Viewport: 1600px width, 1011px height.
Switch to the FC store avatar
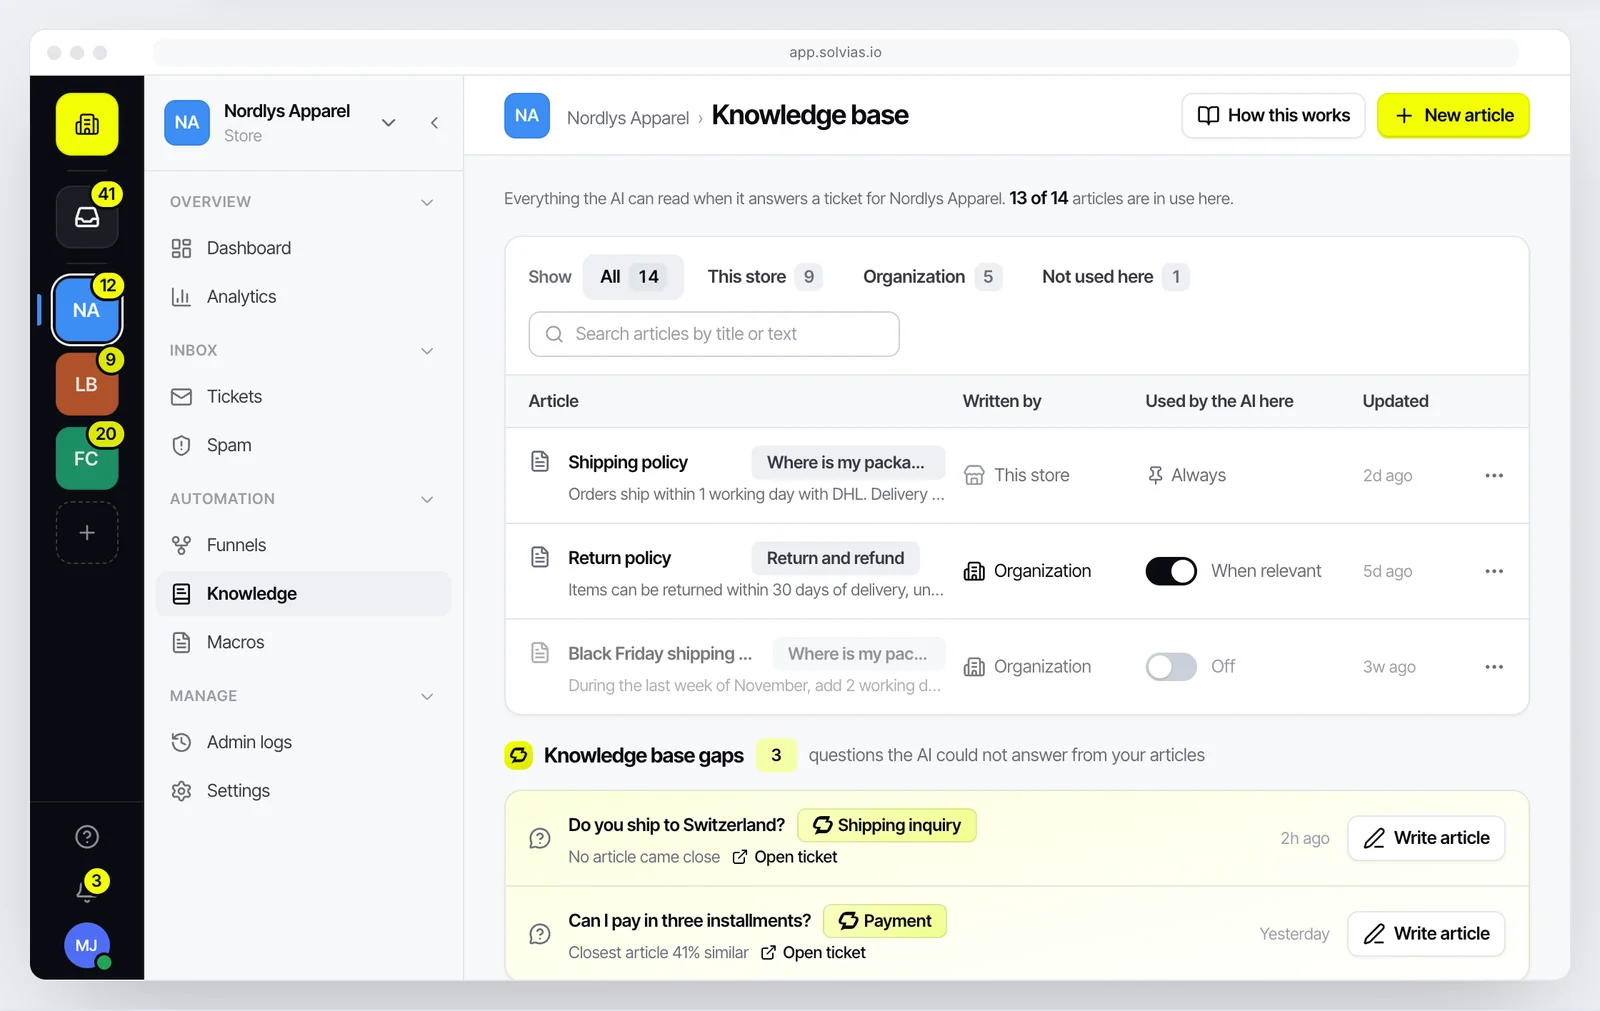pyautogui.click(x=87, y=458)
